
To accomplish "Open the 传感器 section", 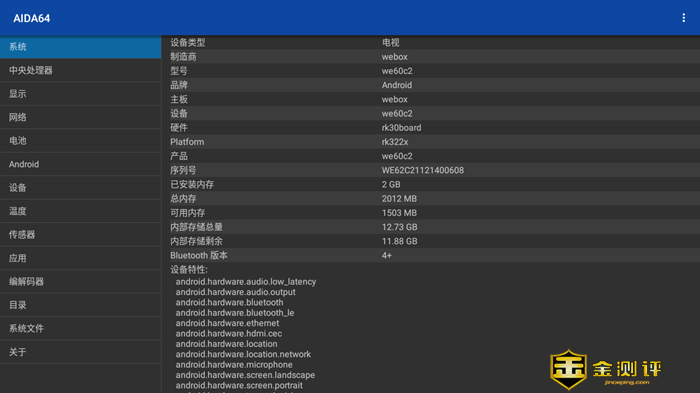I will coord(80,234).
